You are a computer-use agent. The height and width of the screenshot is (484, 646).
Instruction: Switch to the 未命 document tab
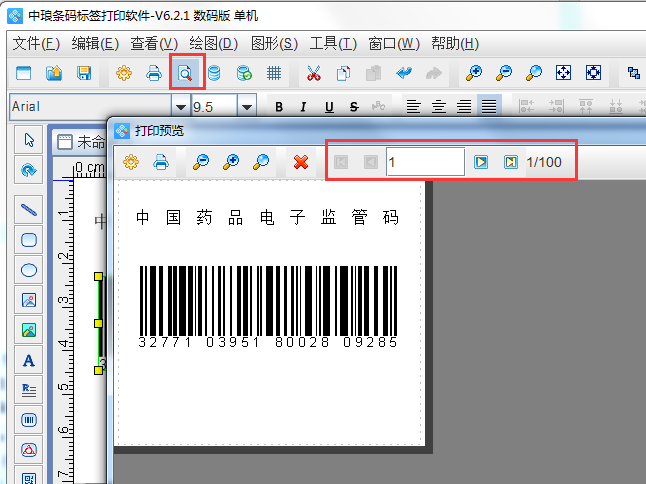82,142
